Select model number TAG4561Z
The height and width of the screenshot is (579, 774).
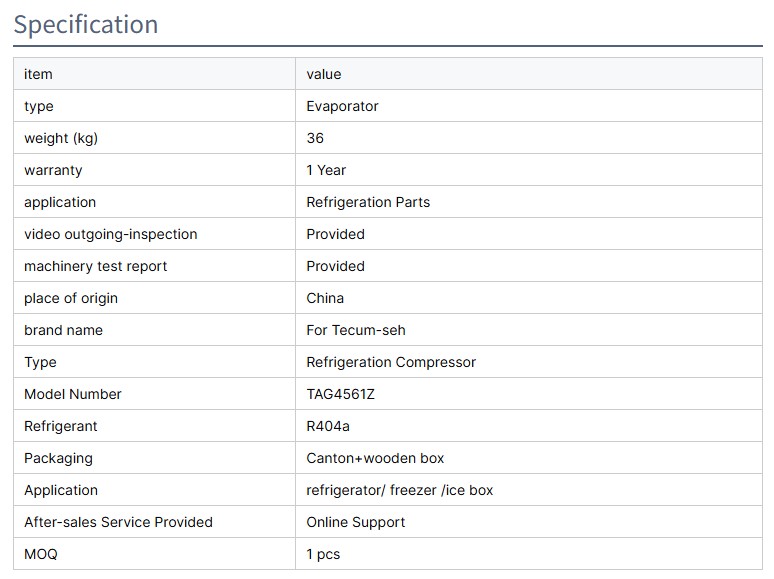coord(340,394)
